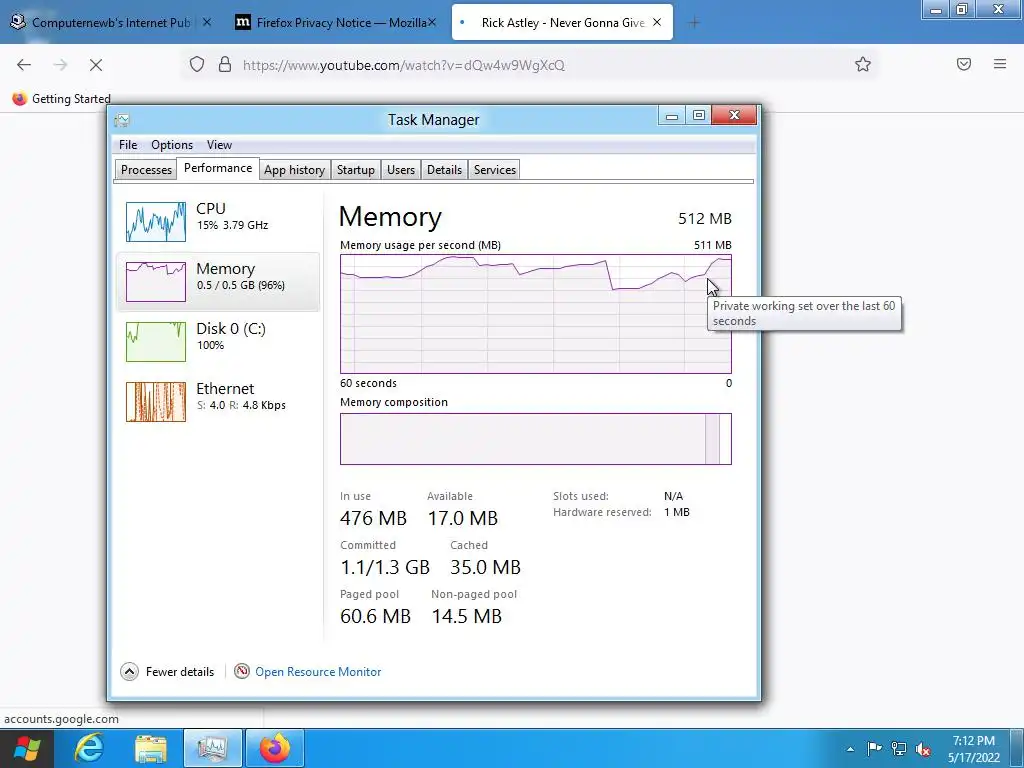Image resolution: width=1024 pixels, height=768 pixels.
Task: Open Action Center flag icon
Action: tap(874, 748)
